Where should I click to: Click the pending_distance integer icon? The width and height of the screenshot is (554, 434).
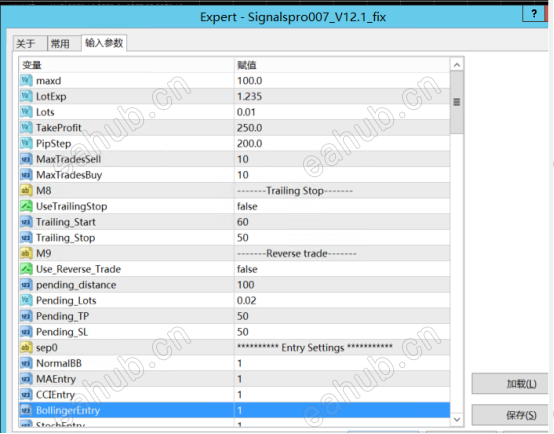point(26,285)
